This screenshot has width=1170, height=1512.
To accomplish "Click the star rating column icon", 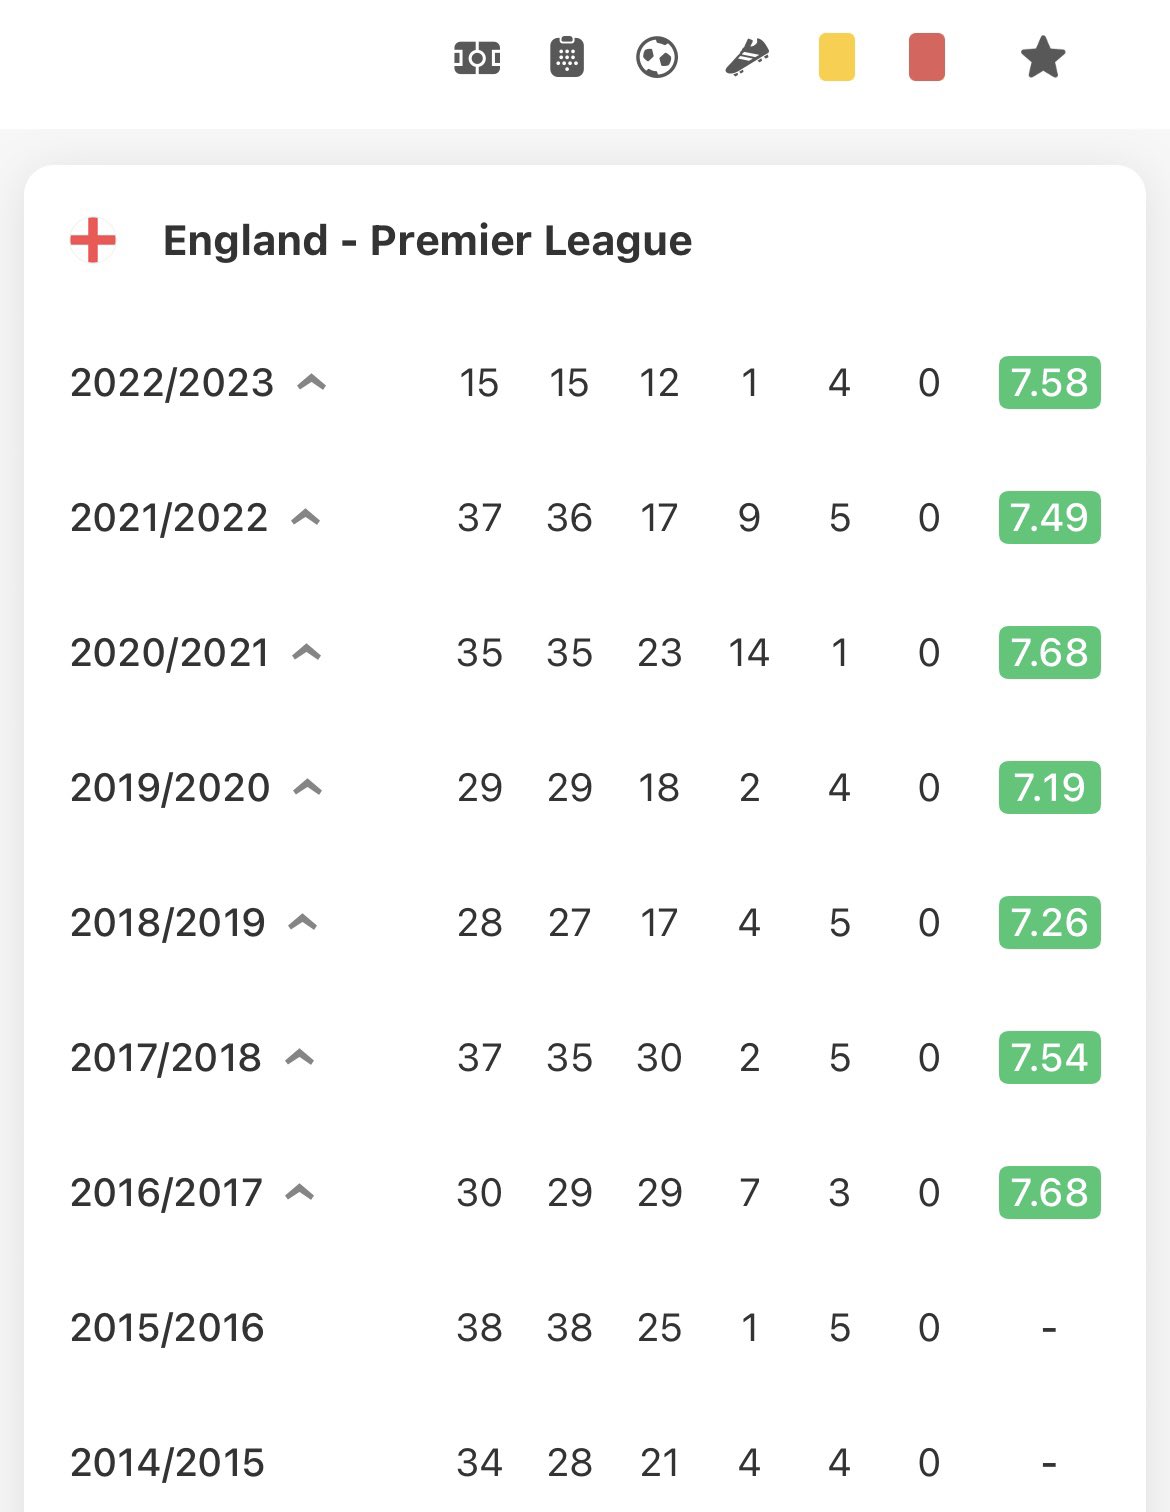I will (1043, 57).
